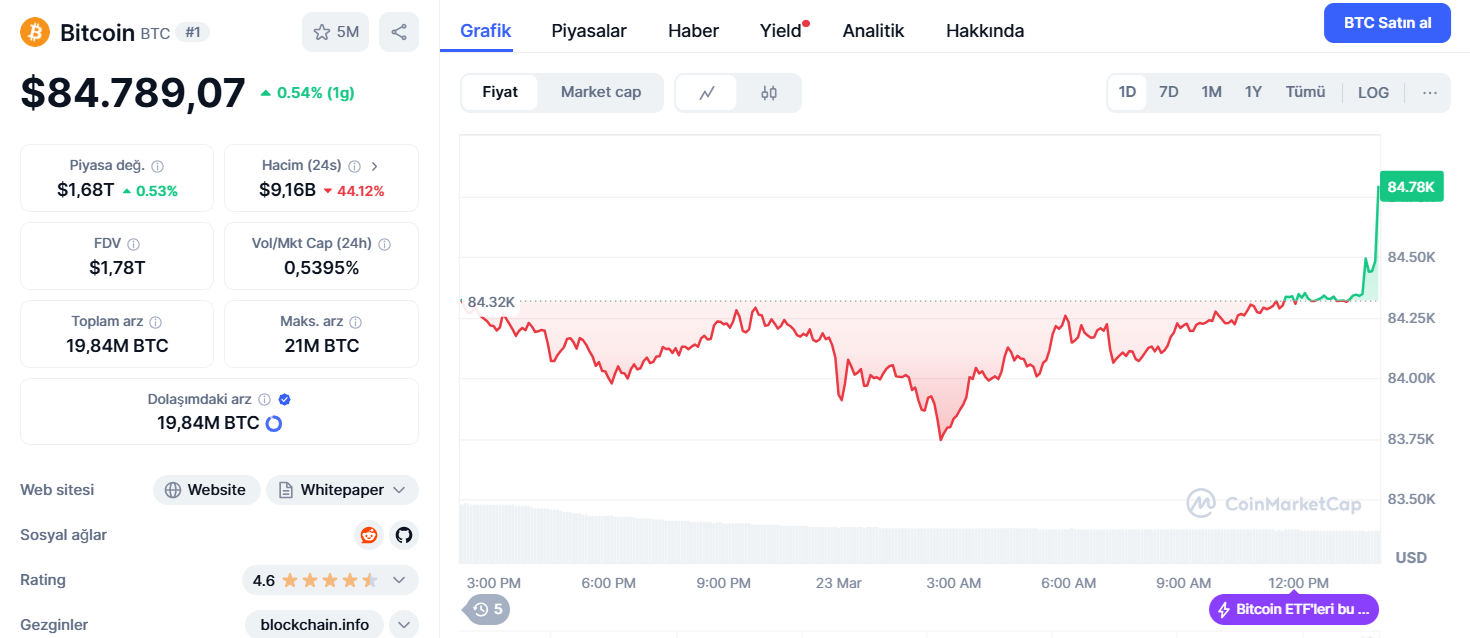Click the $84.789,07 price text

click(x=133, y=93)
